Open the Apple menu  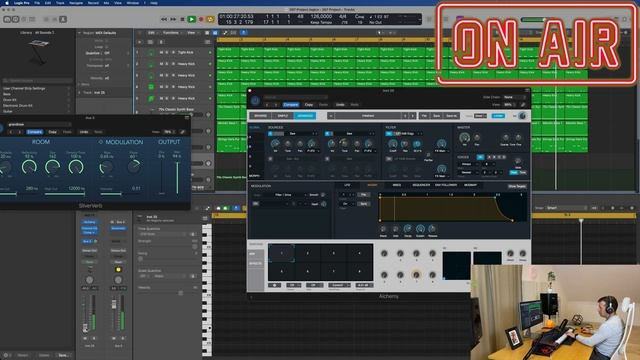click(7, 2)
